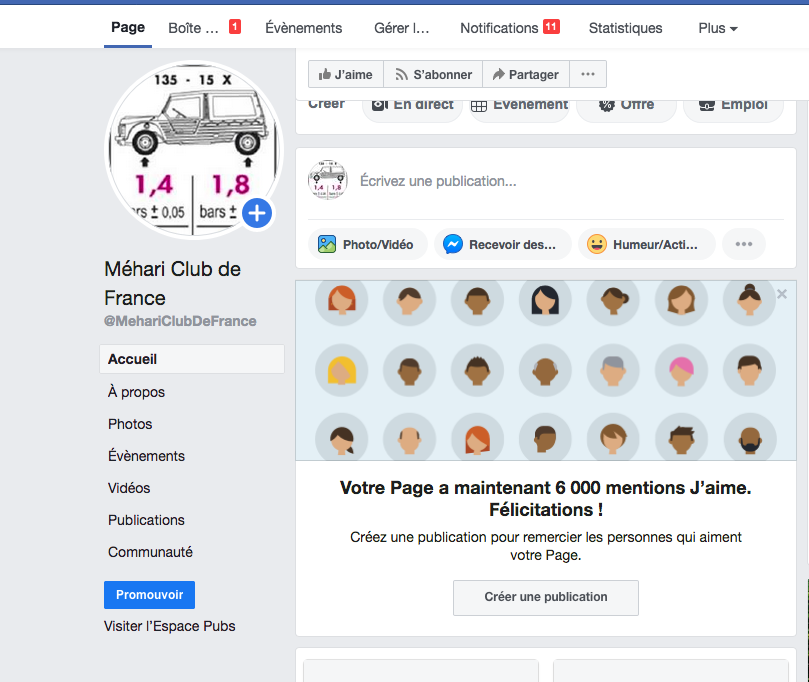Open the Évènements top tab
The image size is (809, 682).
pos(303,28)
